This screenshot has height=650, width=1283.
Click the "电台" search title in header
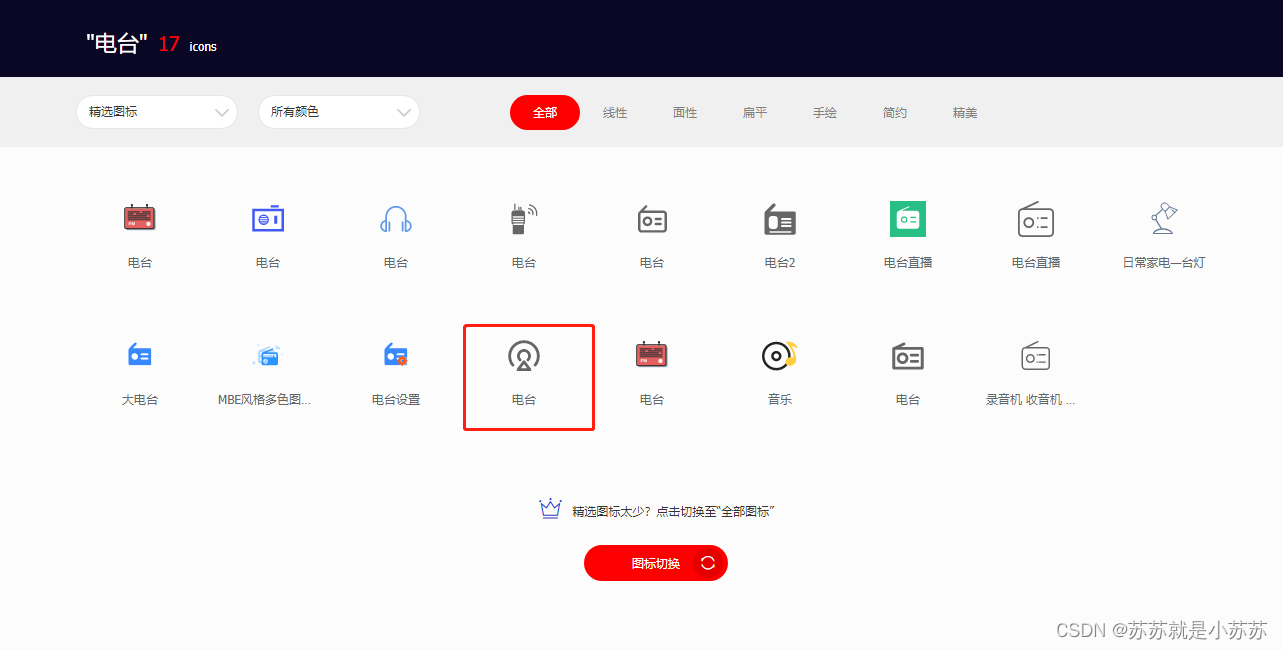point(117,43)
